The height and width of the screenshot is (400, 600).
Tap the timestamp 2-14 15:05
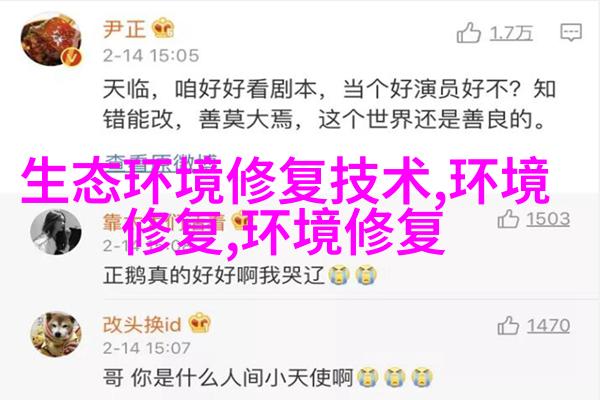tap(151, 56)
